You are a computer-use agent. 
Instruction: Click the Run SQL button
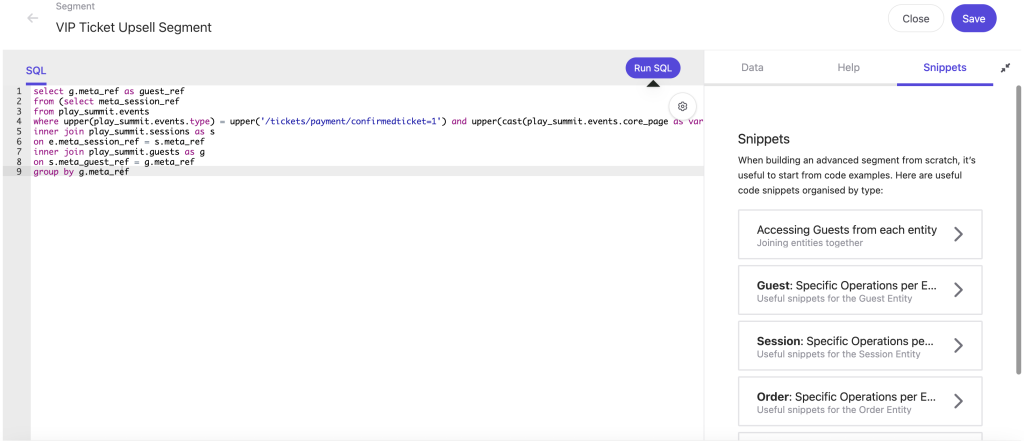pyautogui.click(x=653, y=68)
